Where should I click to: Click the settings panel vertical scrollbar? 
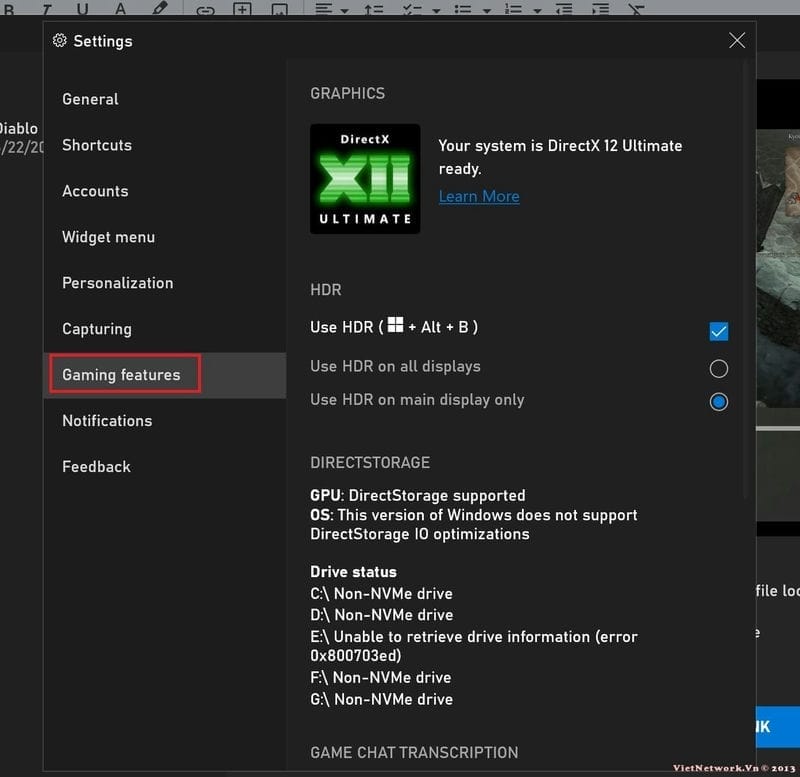tap(746, 300)
